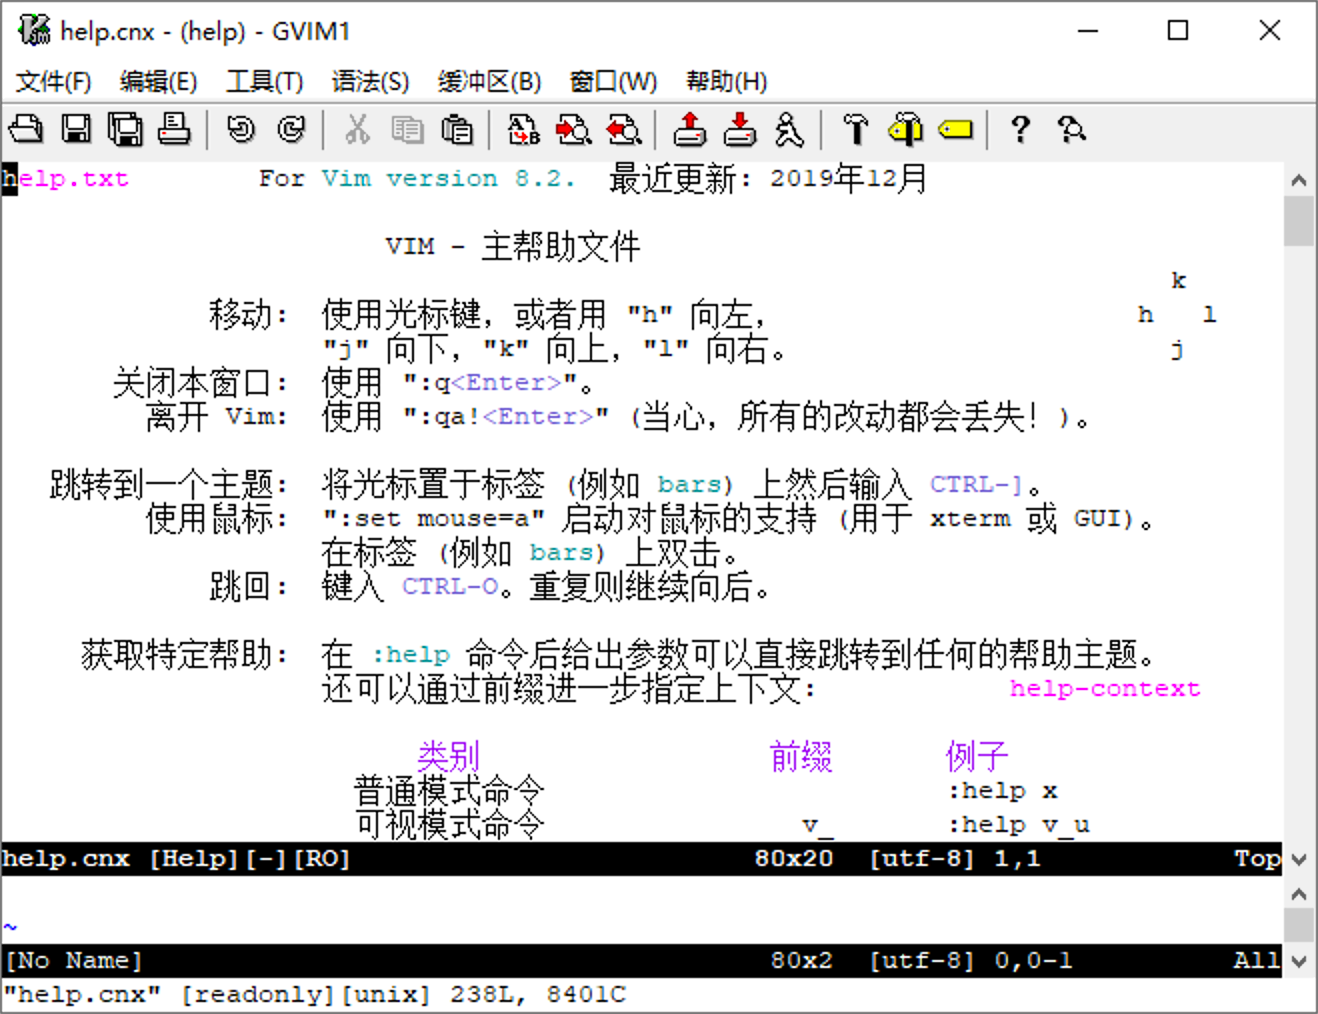Screen dimensions: 1318x1014
Task: Select the Undo toolbar icon
Action: [240, 130]
